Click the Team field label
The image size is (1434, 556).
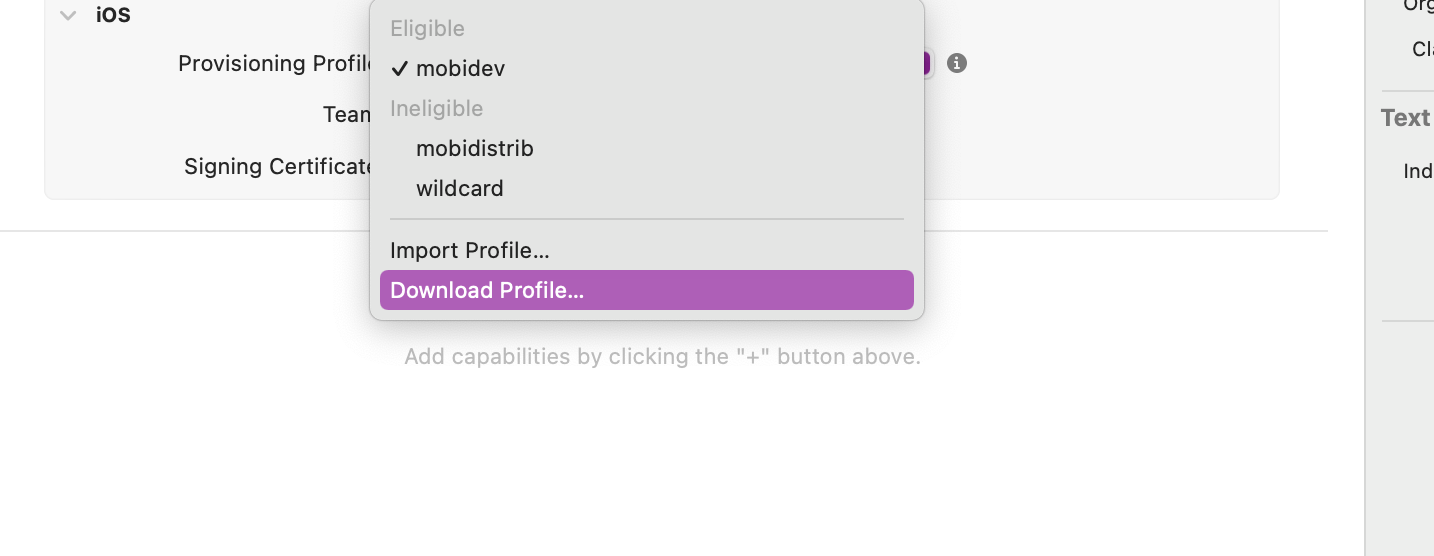[x=347, y=115]
